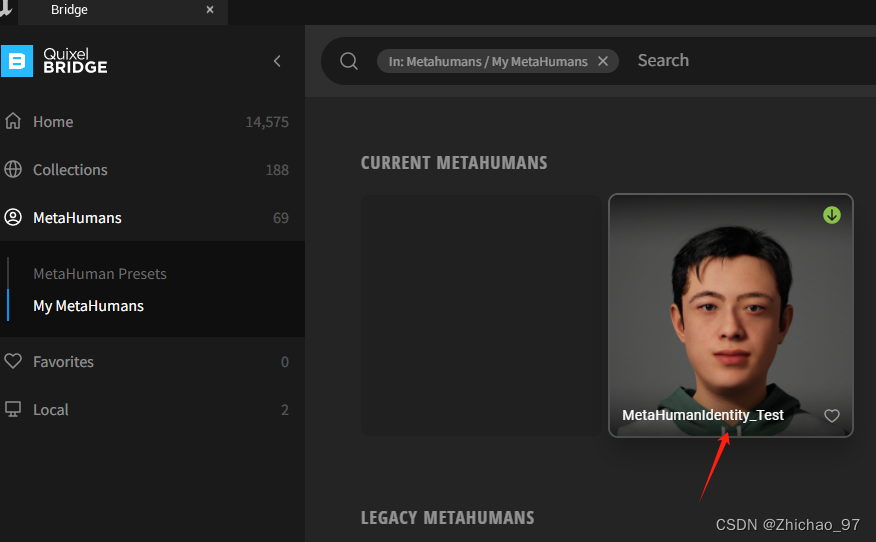Click the Collections globe icon
Screen dimensions: 876x542
pos(13,169)
